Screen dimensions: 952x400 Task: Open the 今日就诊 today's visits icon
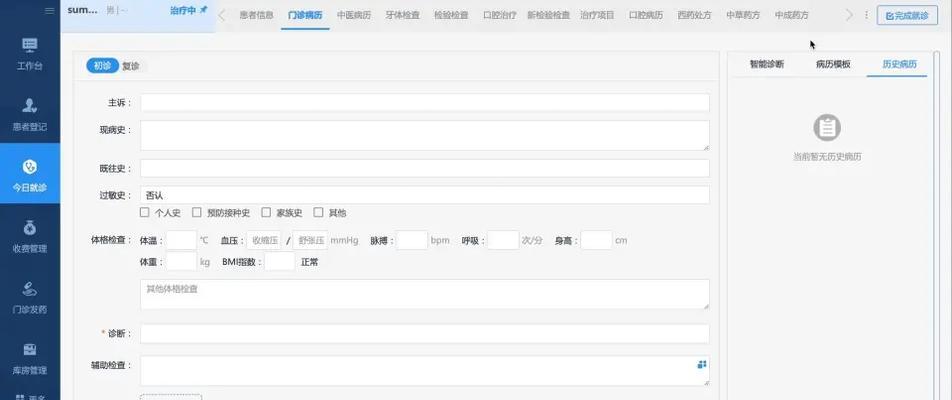[x=30, y=166]
